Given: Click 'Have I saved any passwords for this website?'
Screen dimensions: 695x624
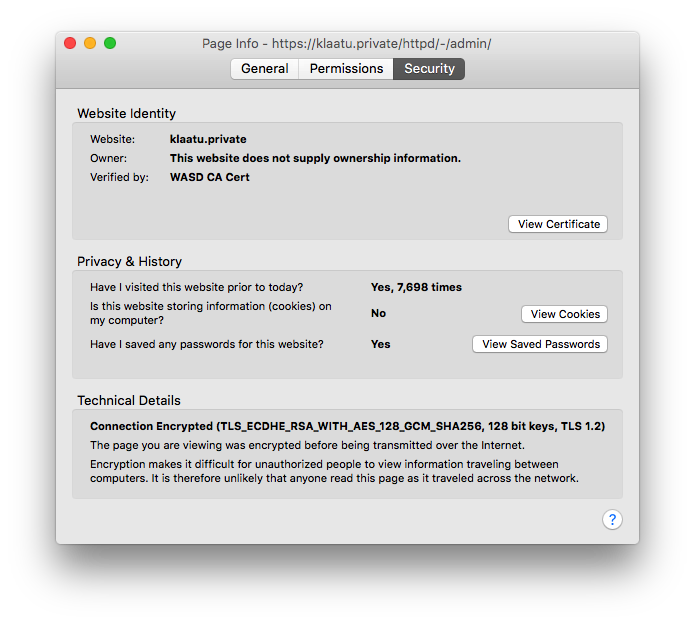Looking at the screenshot, I should tap(207, 344).
